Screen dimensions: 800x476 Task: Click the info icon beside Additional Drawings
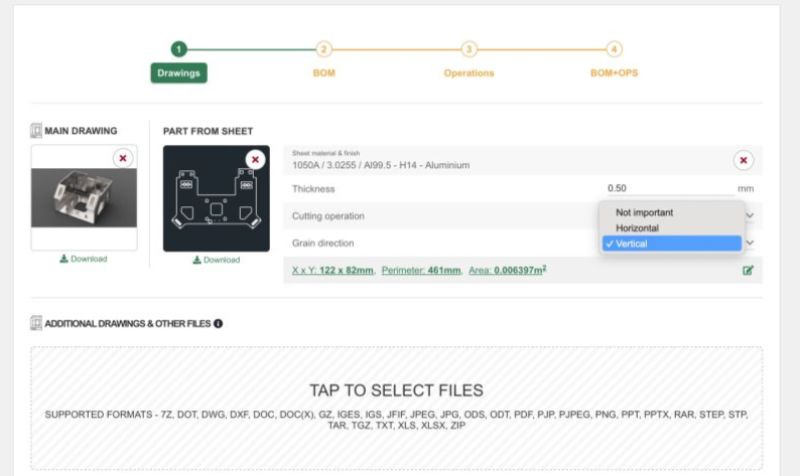tap(218, 323)
